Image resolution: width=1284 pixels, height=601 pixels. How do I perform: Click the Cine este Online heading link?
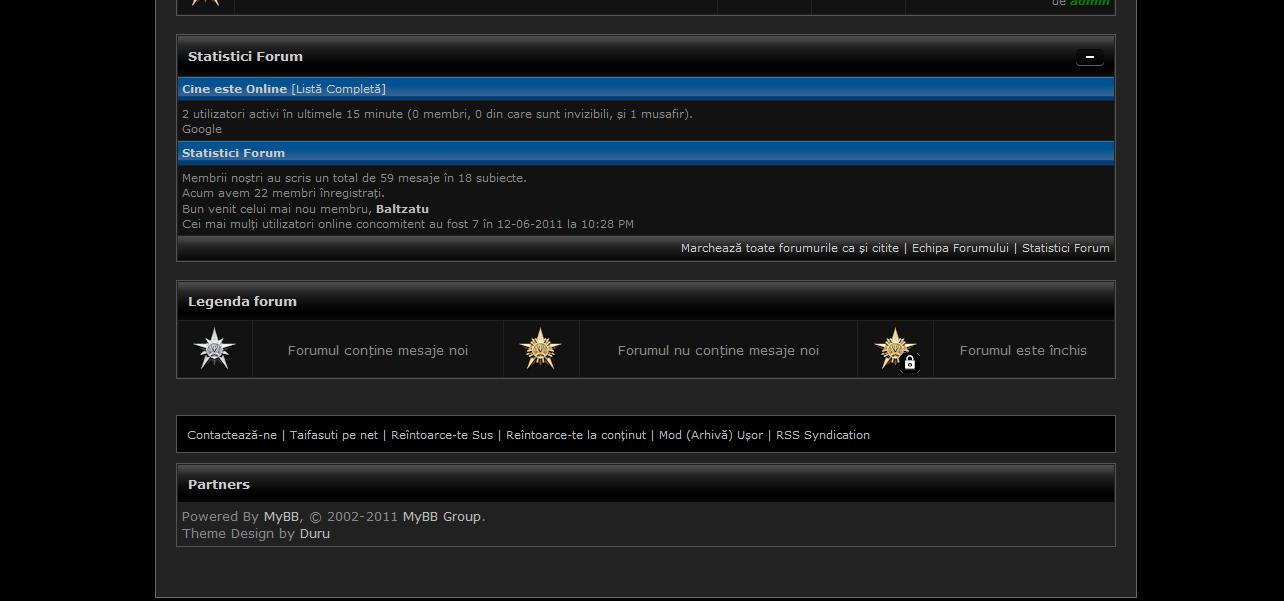(234, 89)
